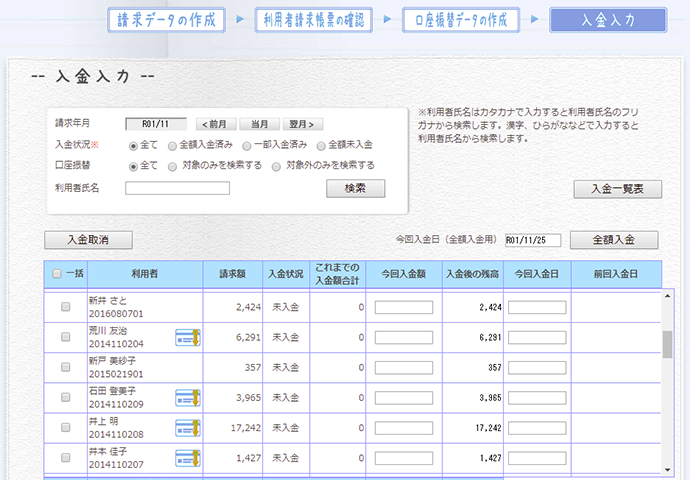This screenshot has width=690, height=480.
Task: Click the table scrollbar up arrow
Action: [668, 297]
